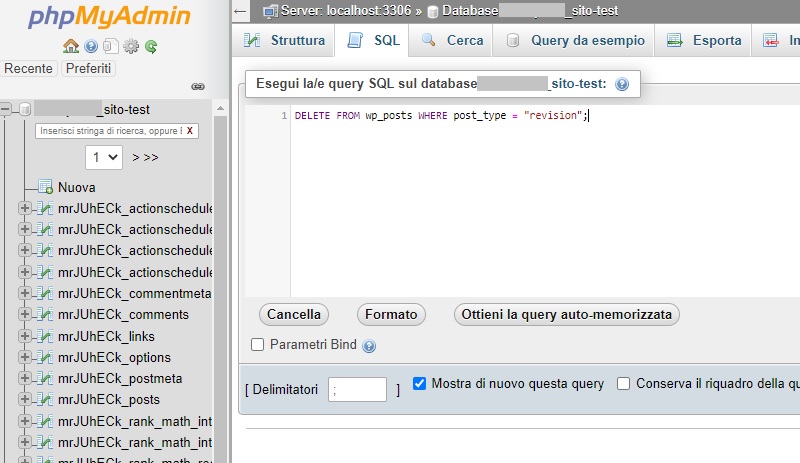Image resolution: width=800 pixels, height=463 pixels.
Task: Jump to last page with >> arrow
Action: (151, 158)
